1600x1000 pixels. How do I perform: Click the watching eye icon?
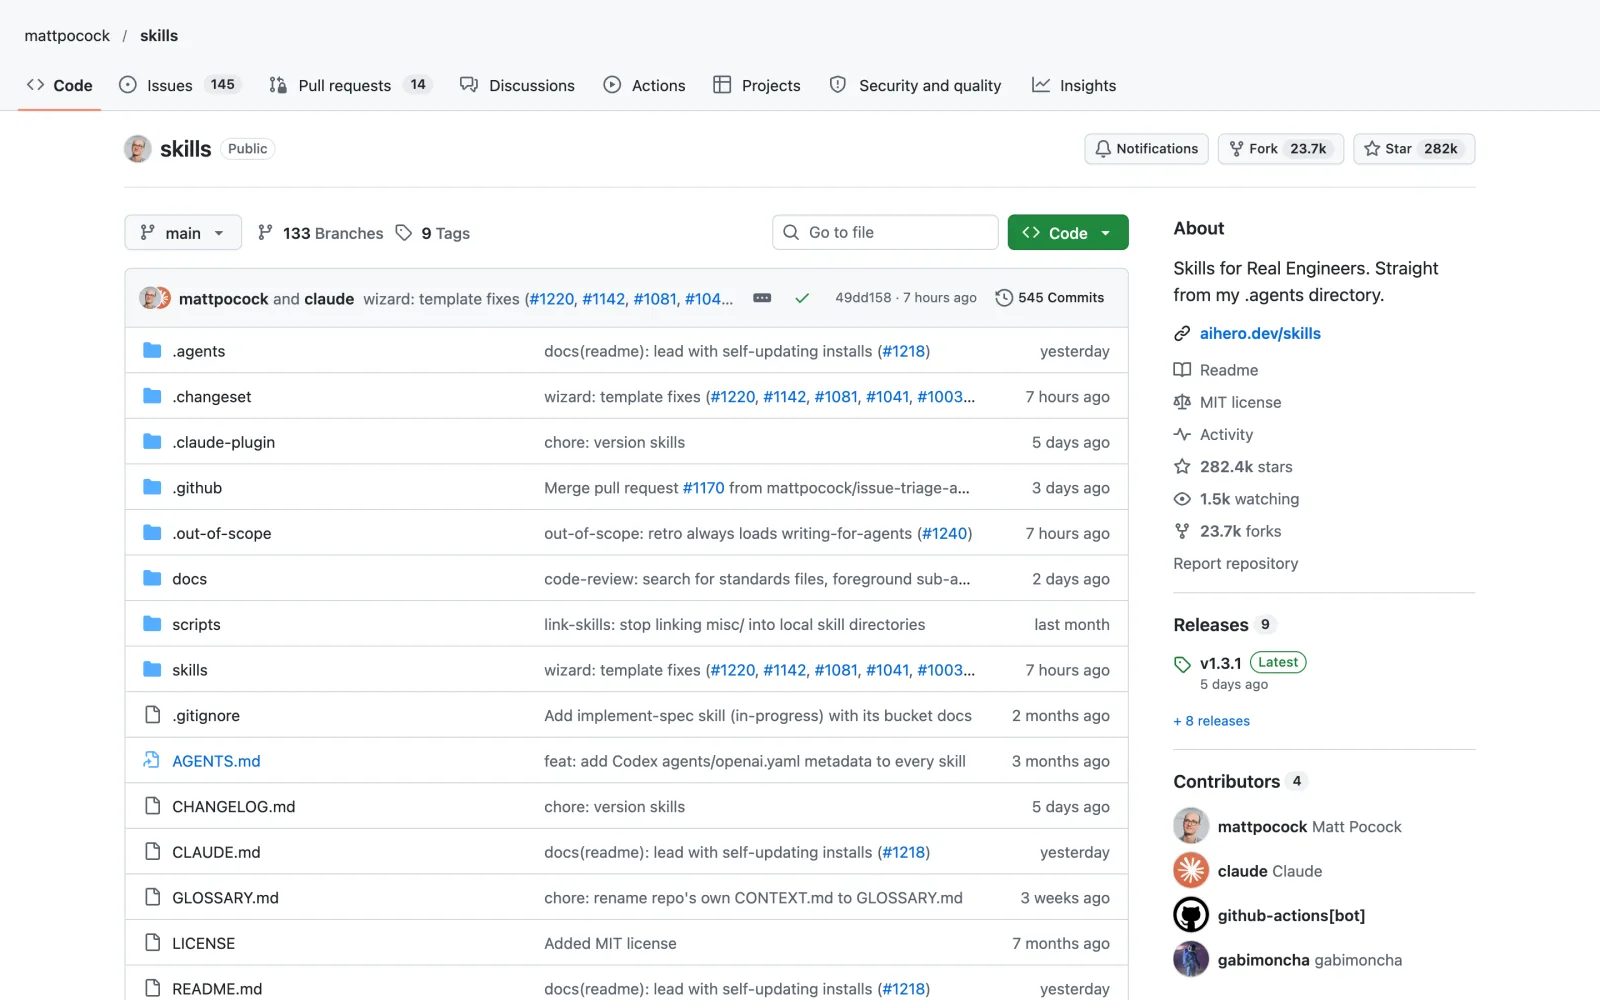(1182, 498)
